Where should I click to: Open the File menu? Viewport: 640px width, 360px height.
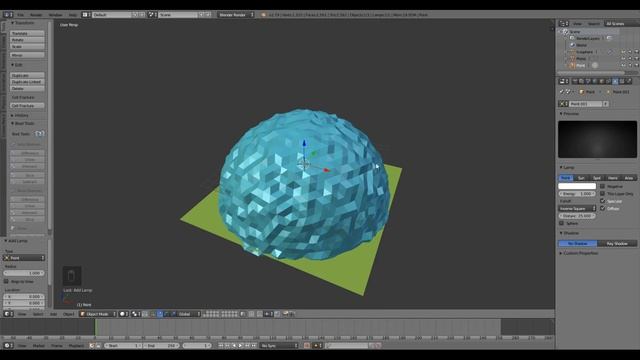[20, 15]
